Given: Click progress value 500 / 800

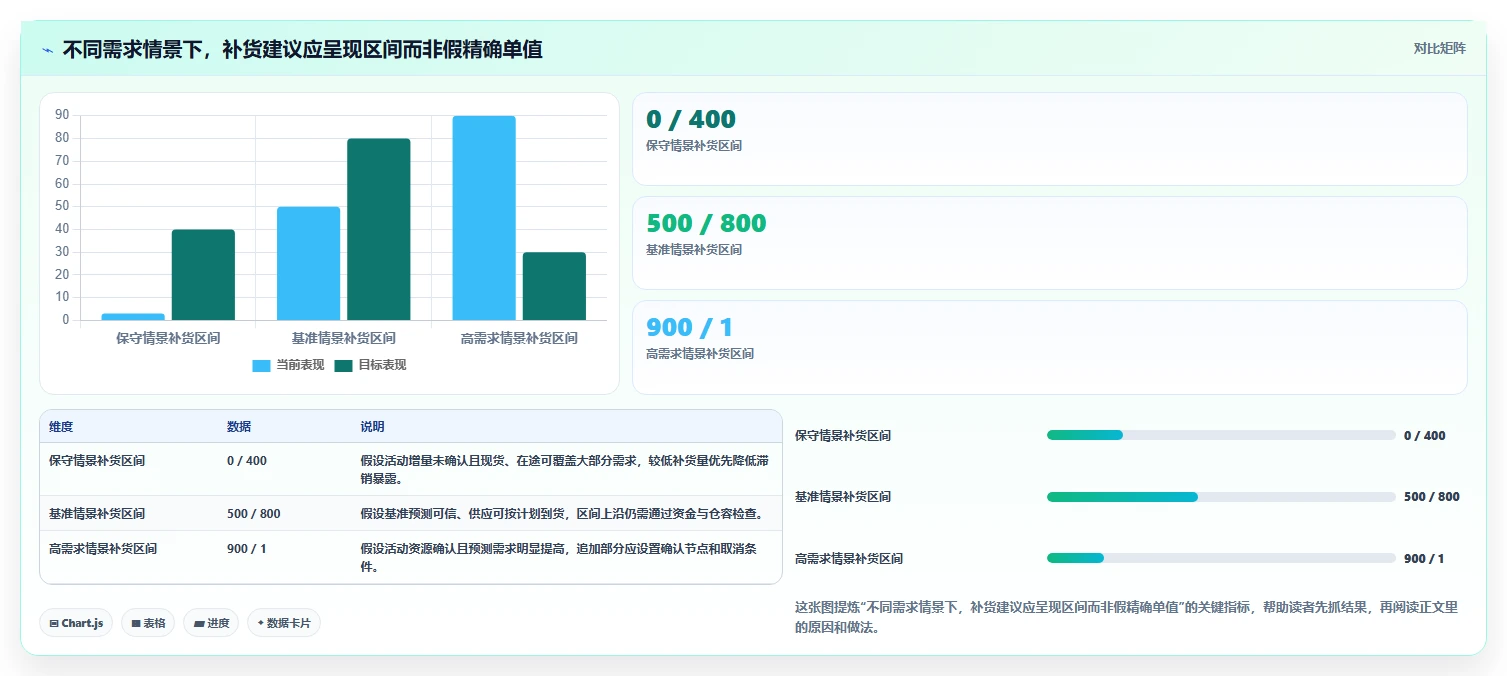Looking at the screenshot, I should 1432,497.
